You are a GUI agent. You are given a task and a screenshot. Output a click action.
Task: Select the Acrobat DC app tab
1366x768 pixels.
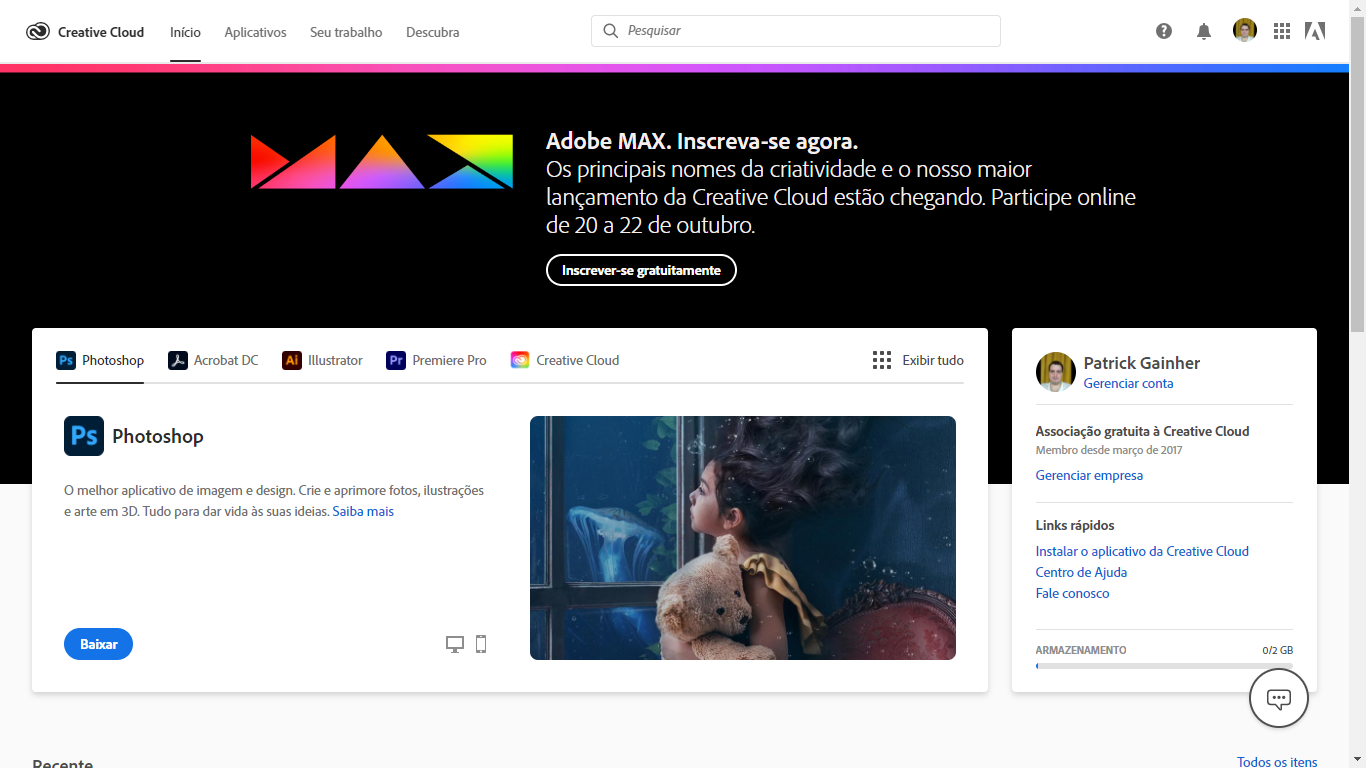pos(213,360)
